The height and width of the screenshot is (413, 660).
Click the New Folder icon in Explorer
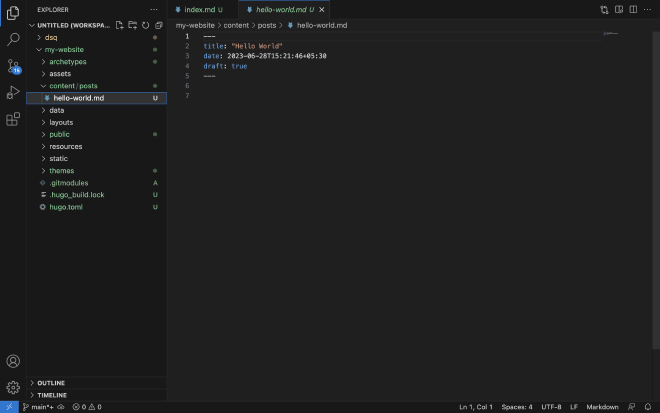coord(133,25)
